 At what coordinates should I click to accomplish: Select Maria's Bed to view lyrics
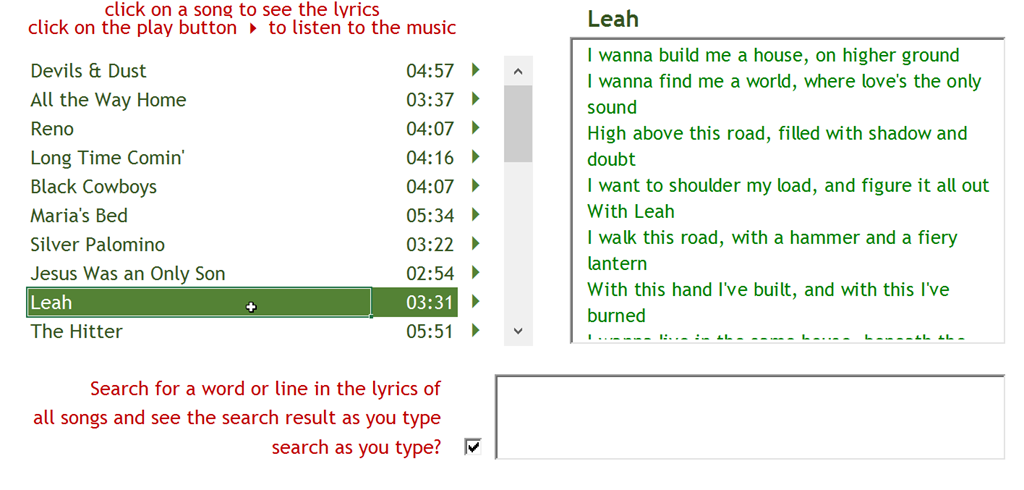tap(79, 216)
